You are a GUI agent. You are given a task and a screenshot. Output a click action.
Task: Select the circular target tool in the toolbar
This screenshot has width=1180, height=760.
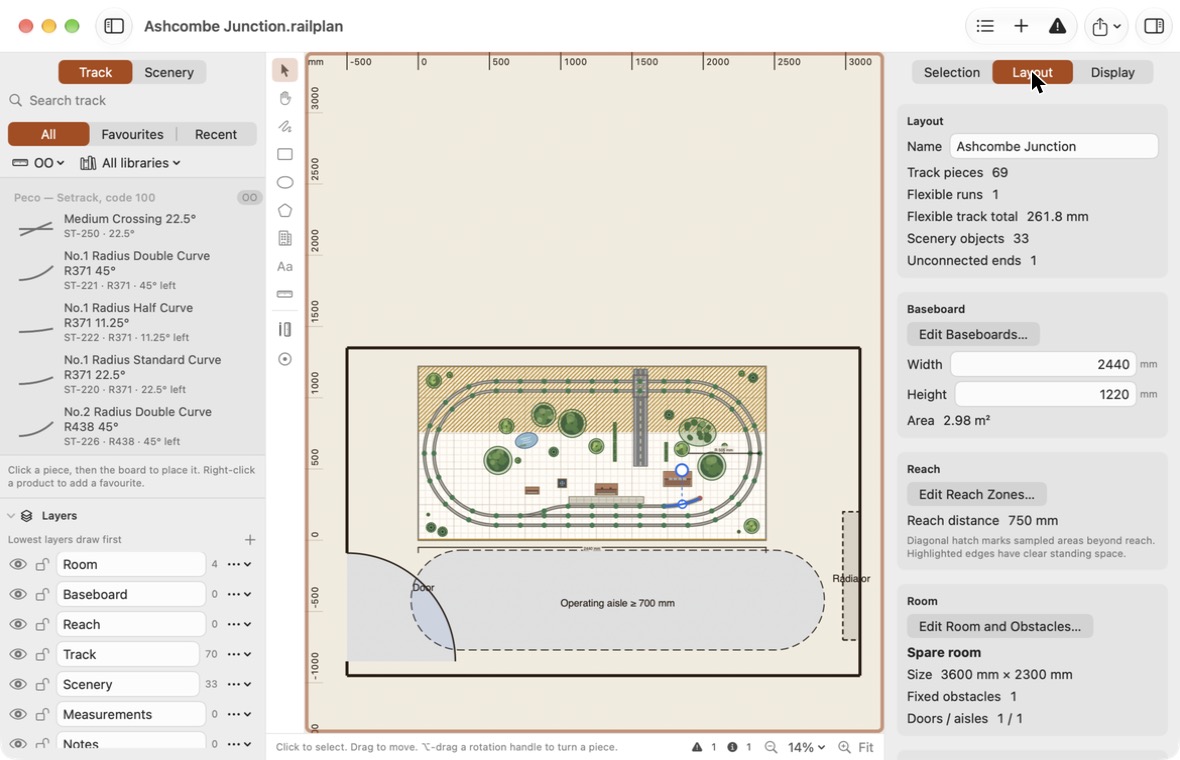(x=284, y=359)
